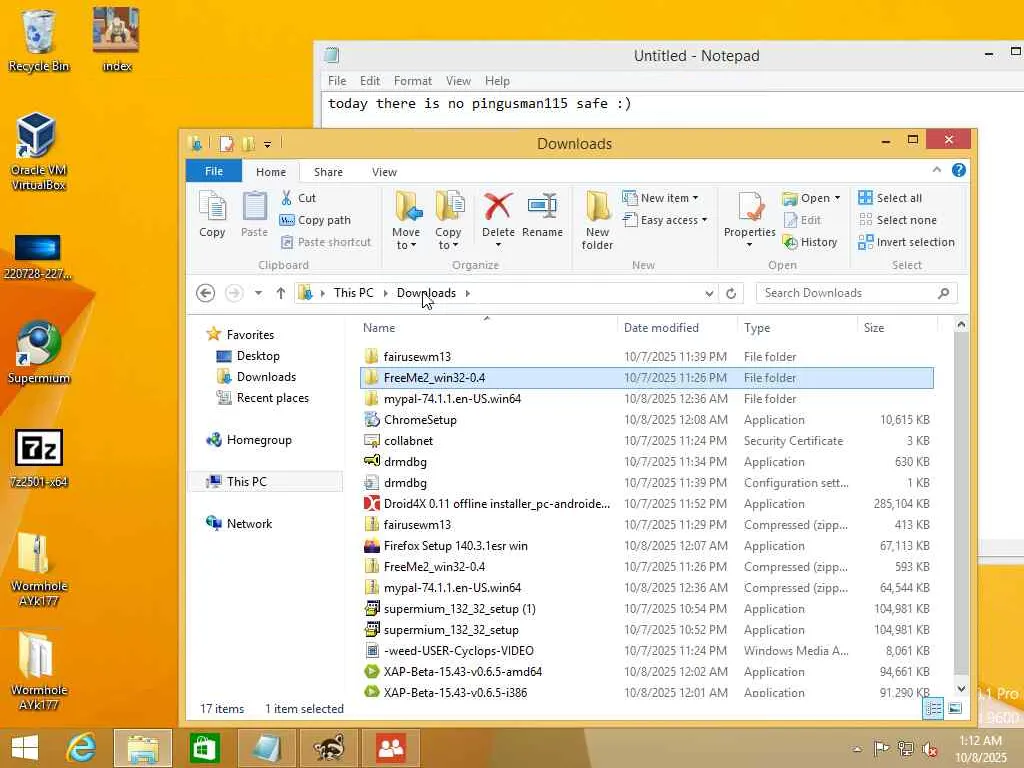Click Select all in the ribbon
1024x768 pixels.
[890, 198]
